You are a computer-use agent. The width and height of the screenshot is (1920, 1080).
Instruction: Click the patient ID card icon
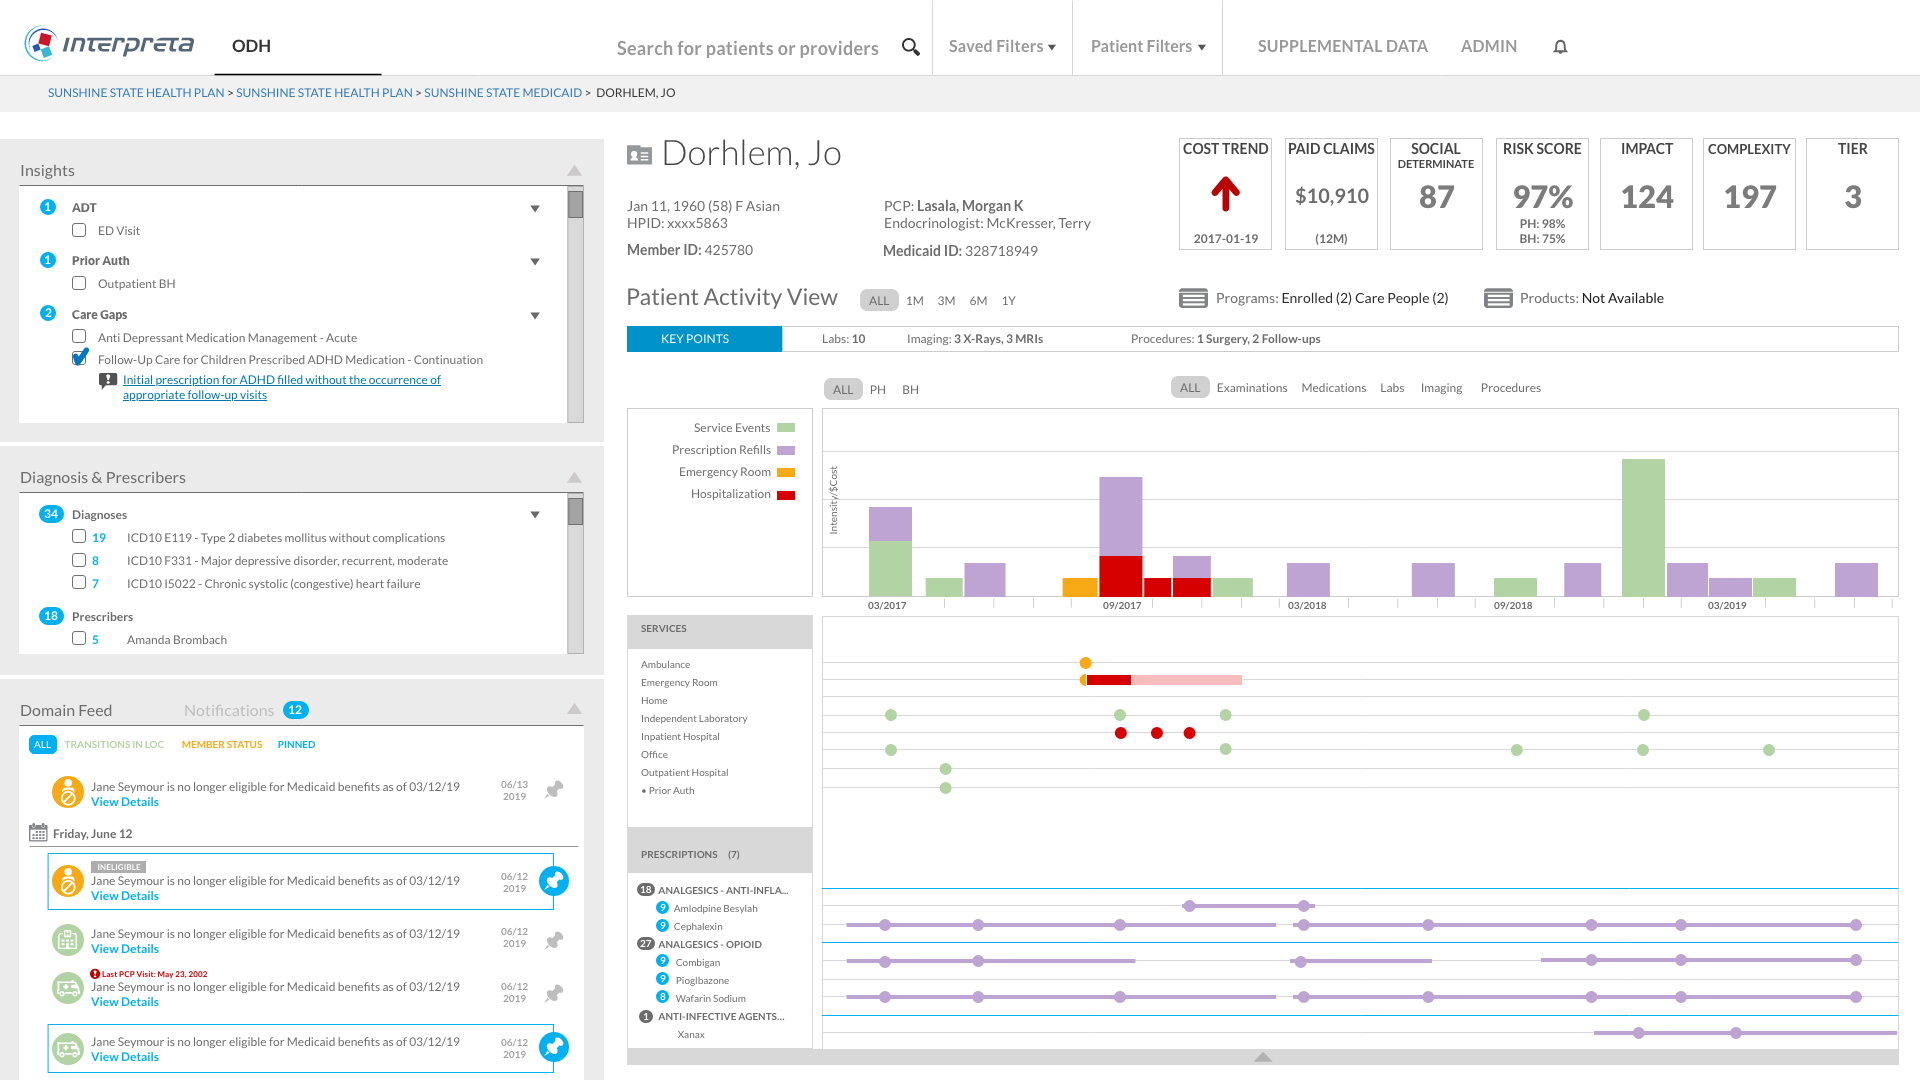click(639, 155)
